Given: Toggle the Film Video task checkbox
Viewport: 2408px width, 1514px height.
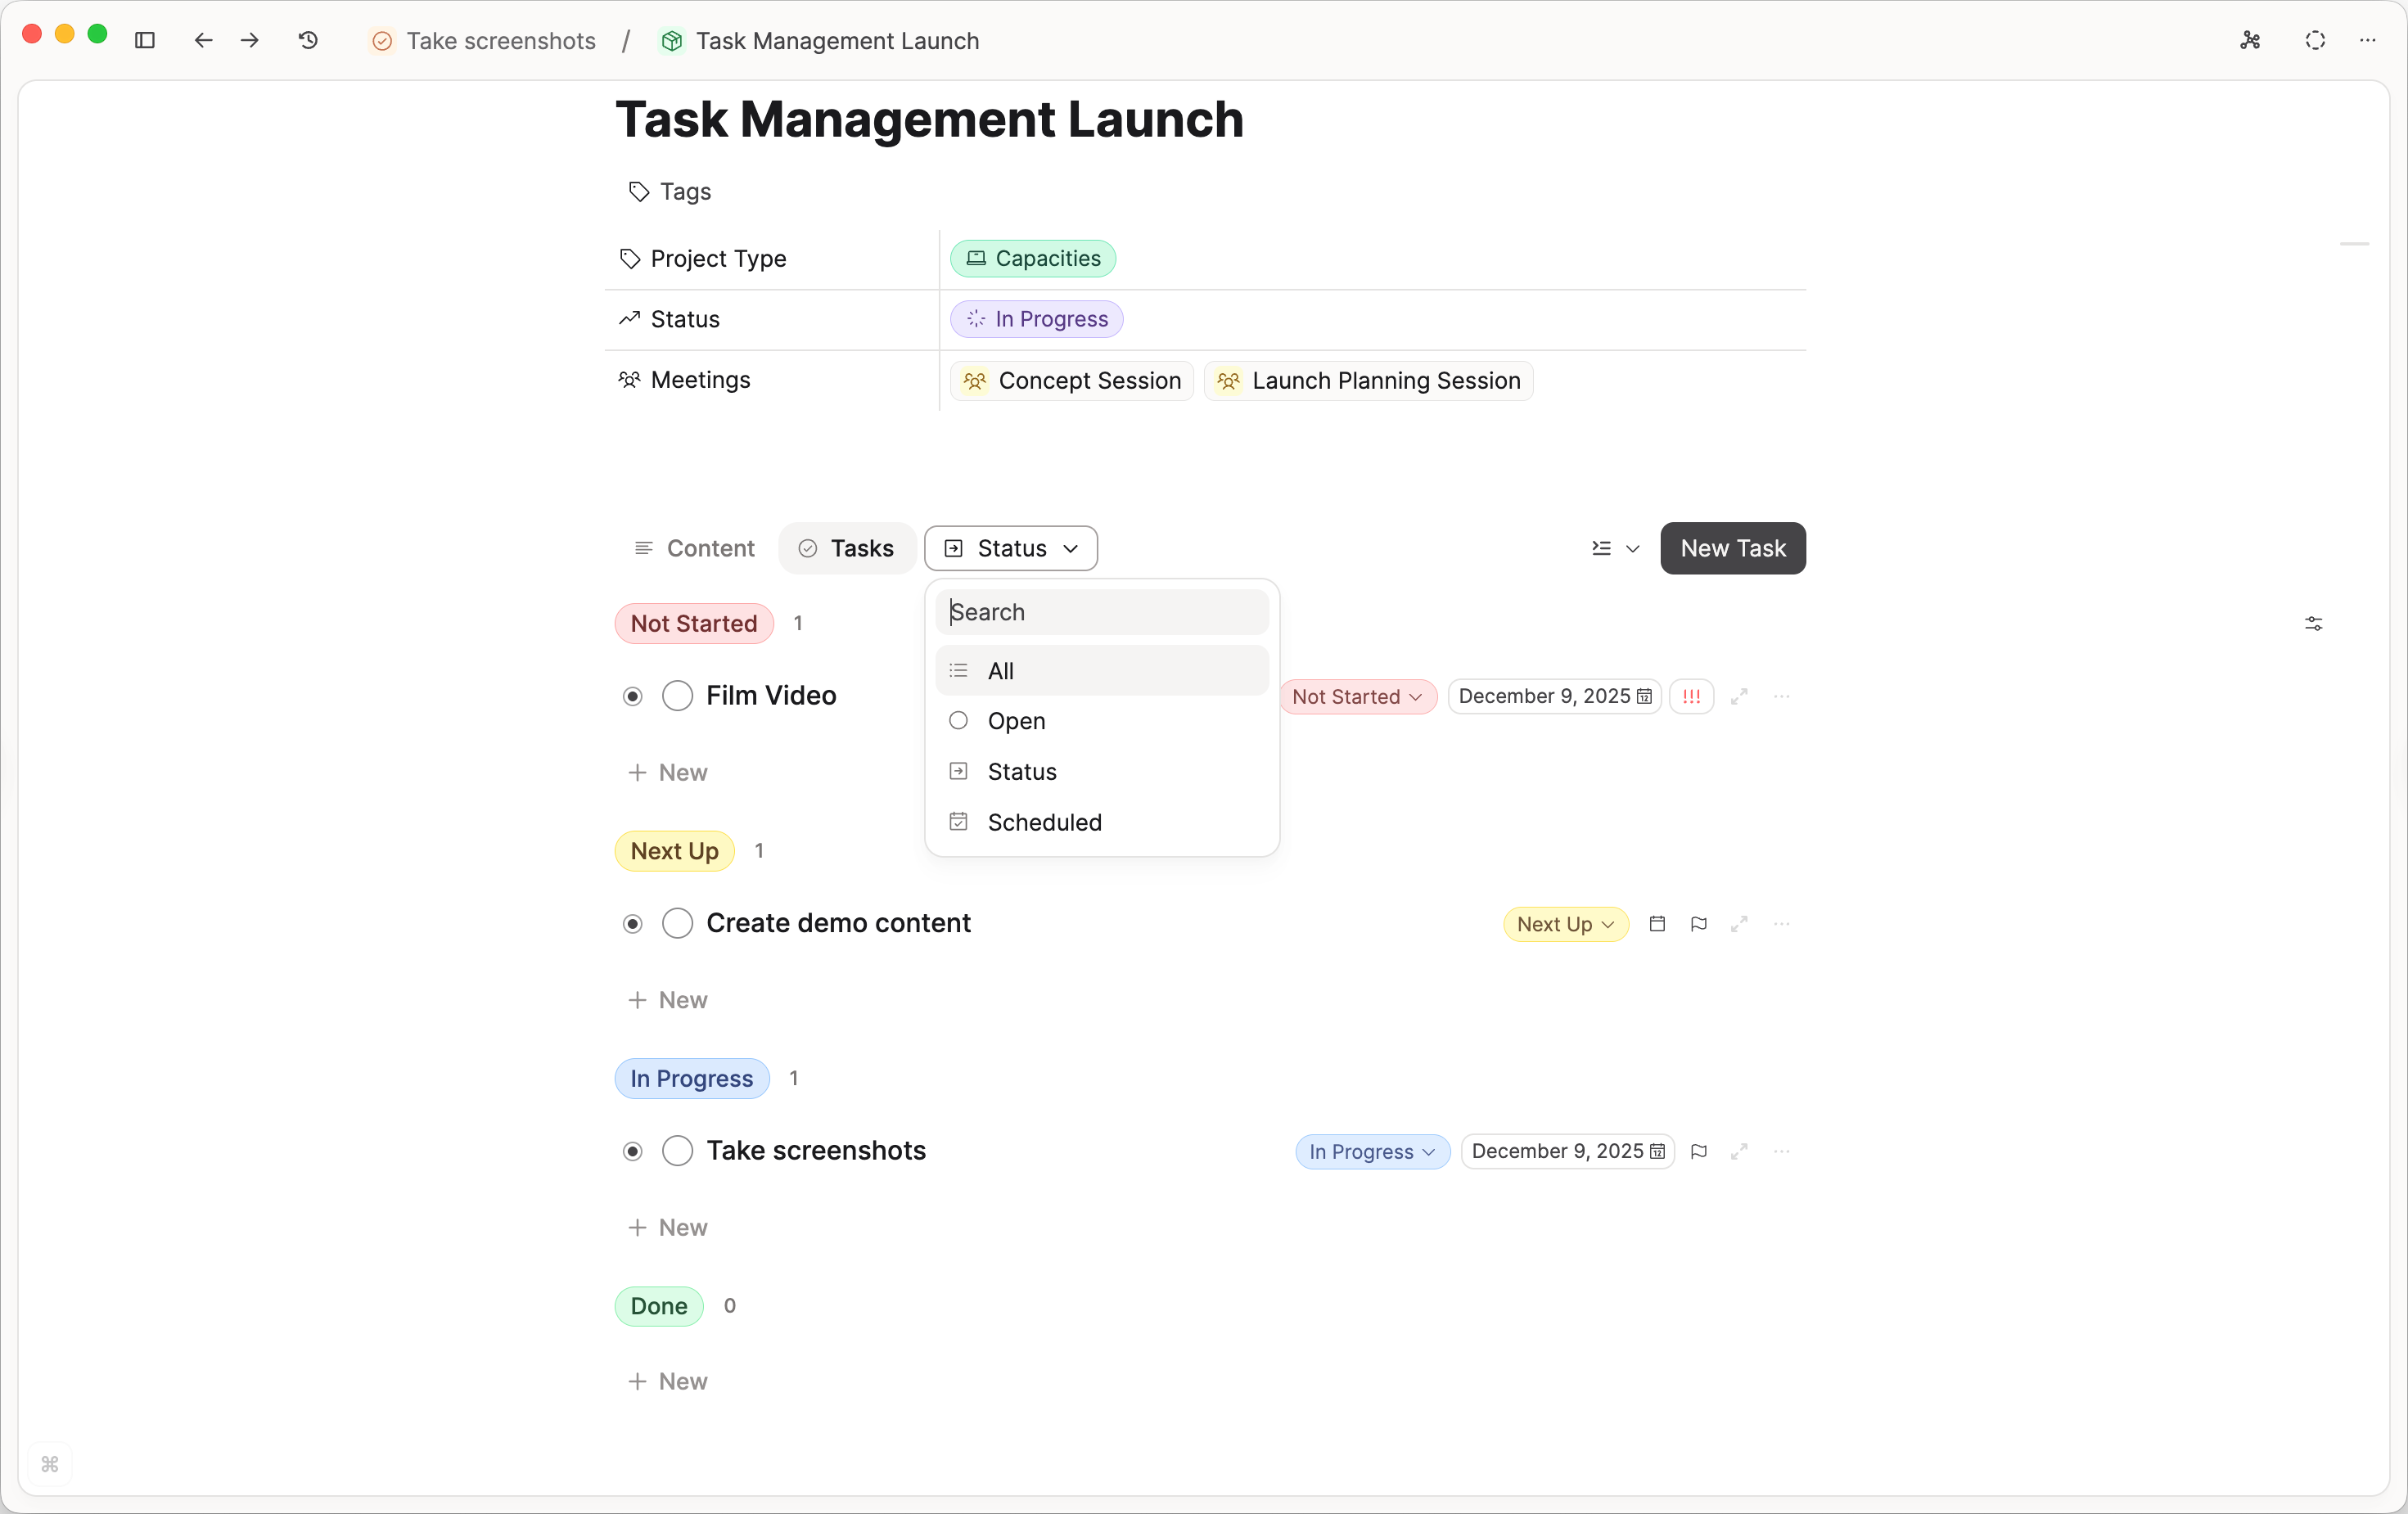Looking at the screenshot, I should click(677, 696).
